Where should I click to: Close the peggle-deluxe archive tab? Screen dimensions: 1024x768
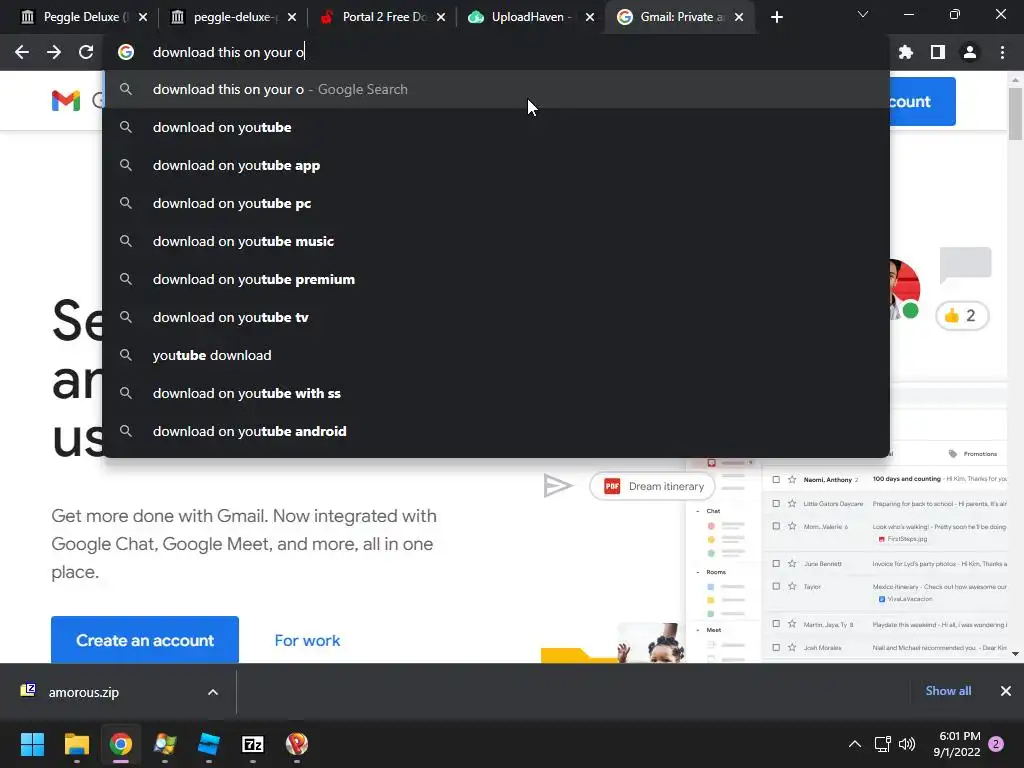292,17
